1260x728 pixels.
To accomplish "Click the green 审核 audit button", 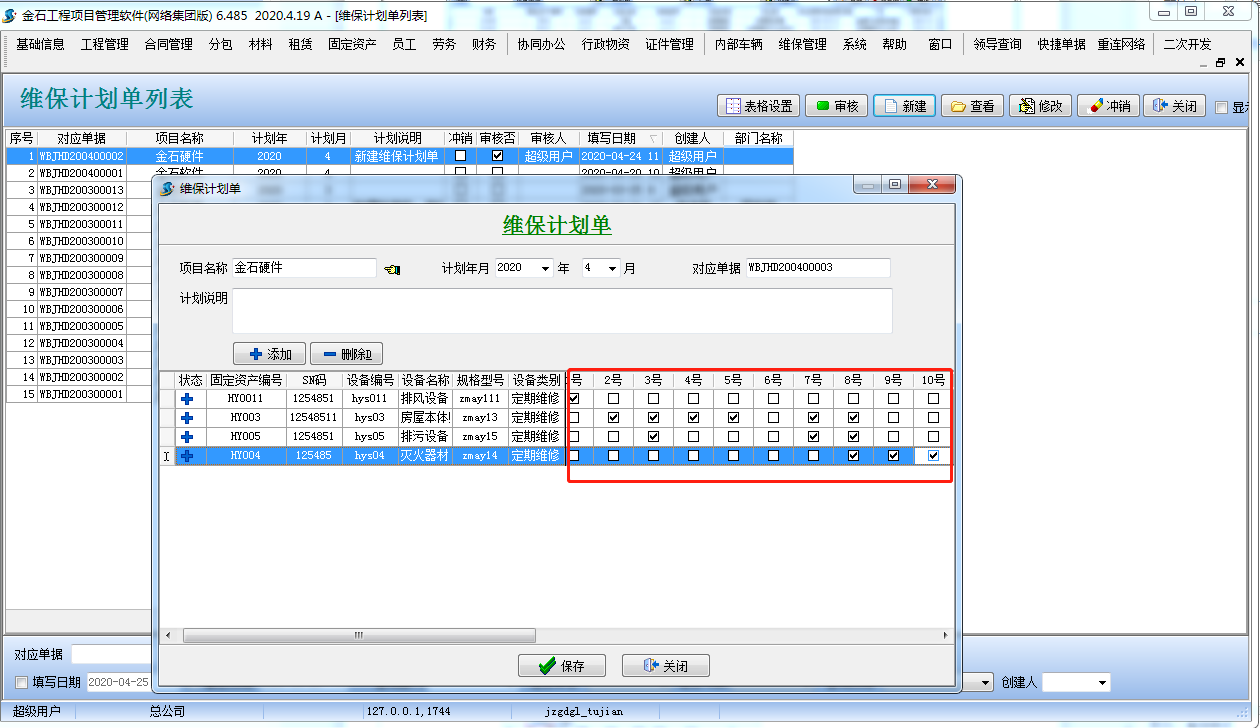I will 836,106.
